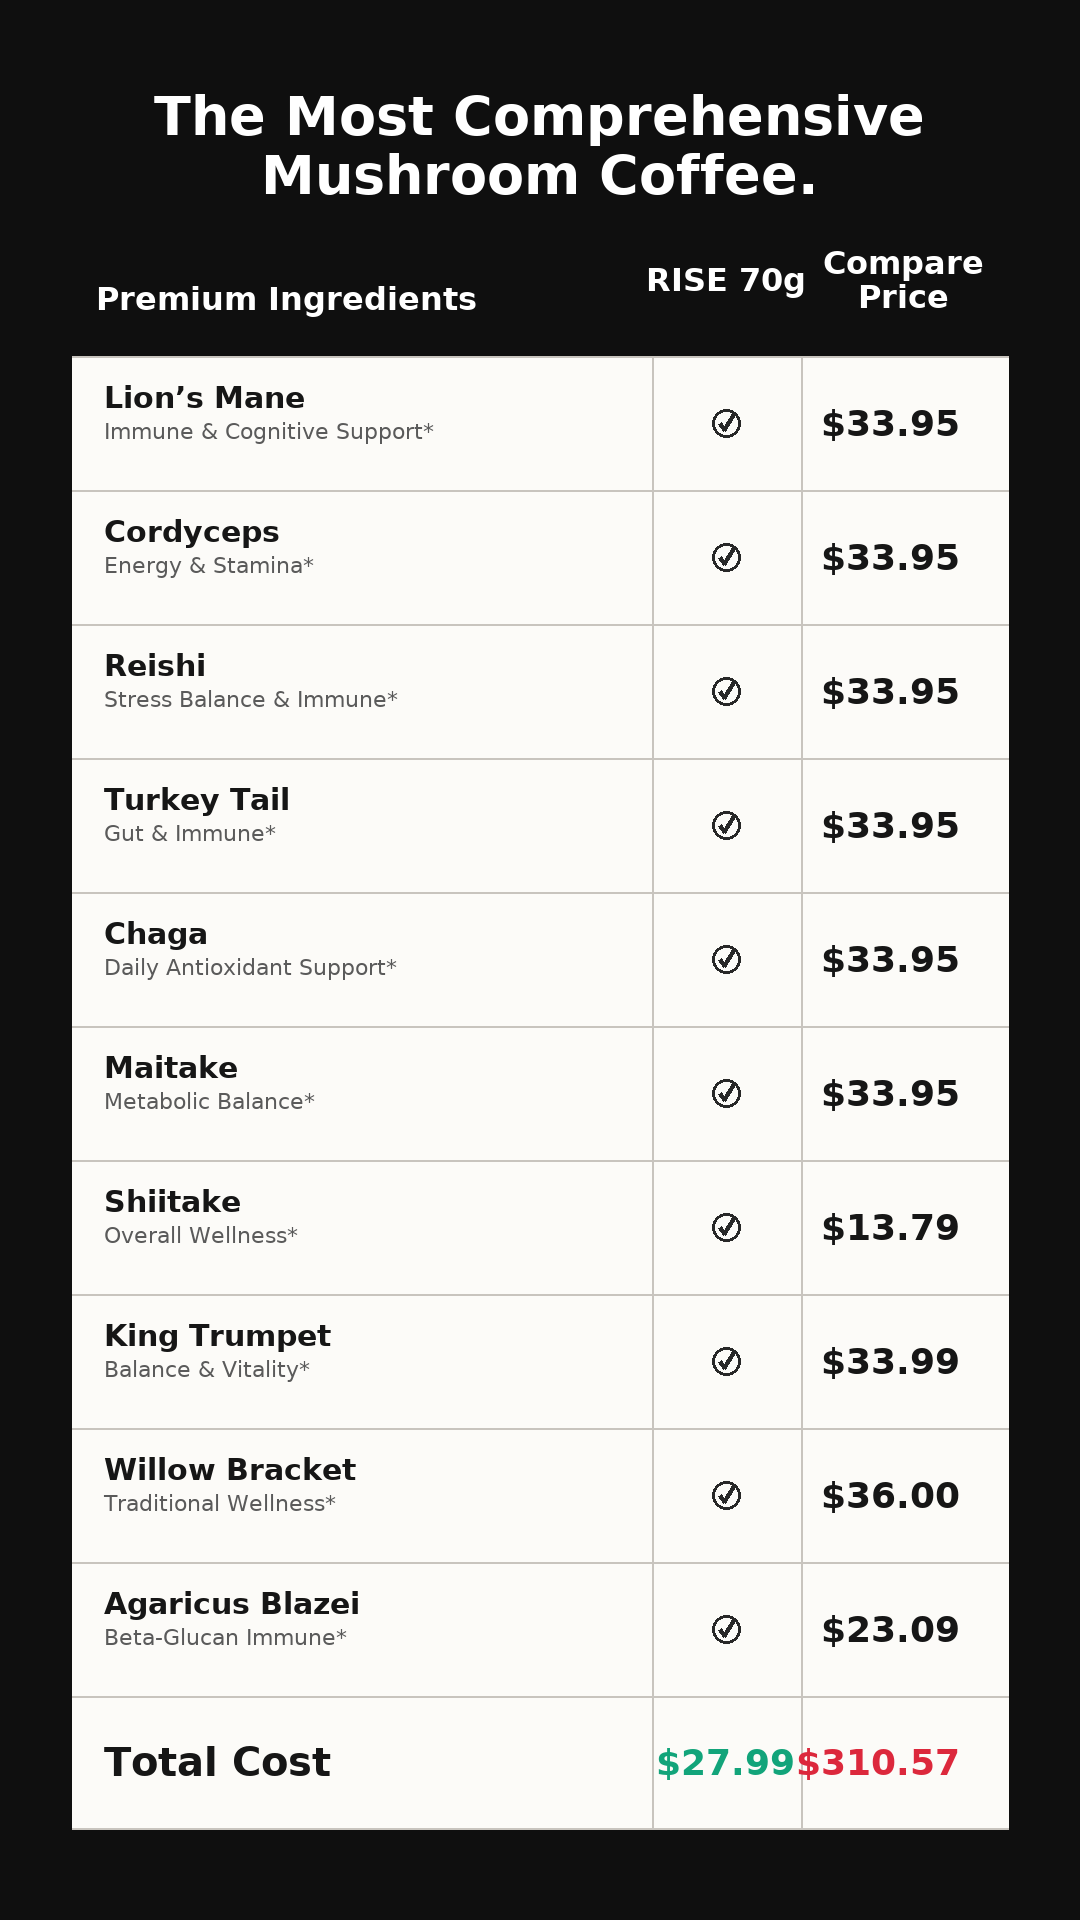This screenshot has height=1920, width=1080.
Task: Click the Reishi row checkmark icon
Action: point(727,692)
